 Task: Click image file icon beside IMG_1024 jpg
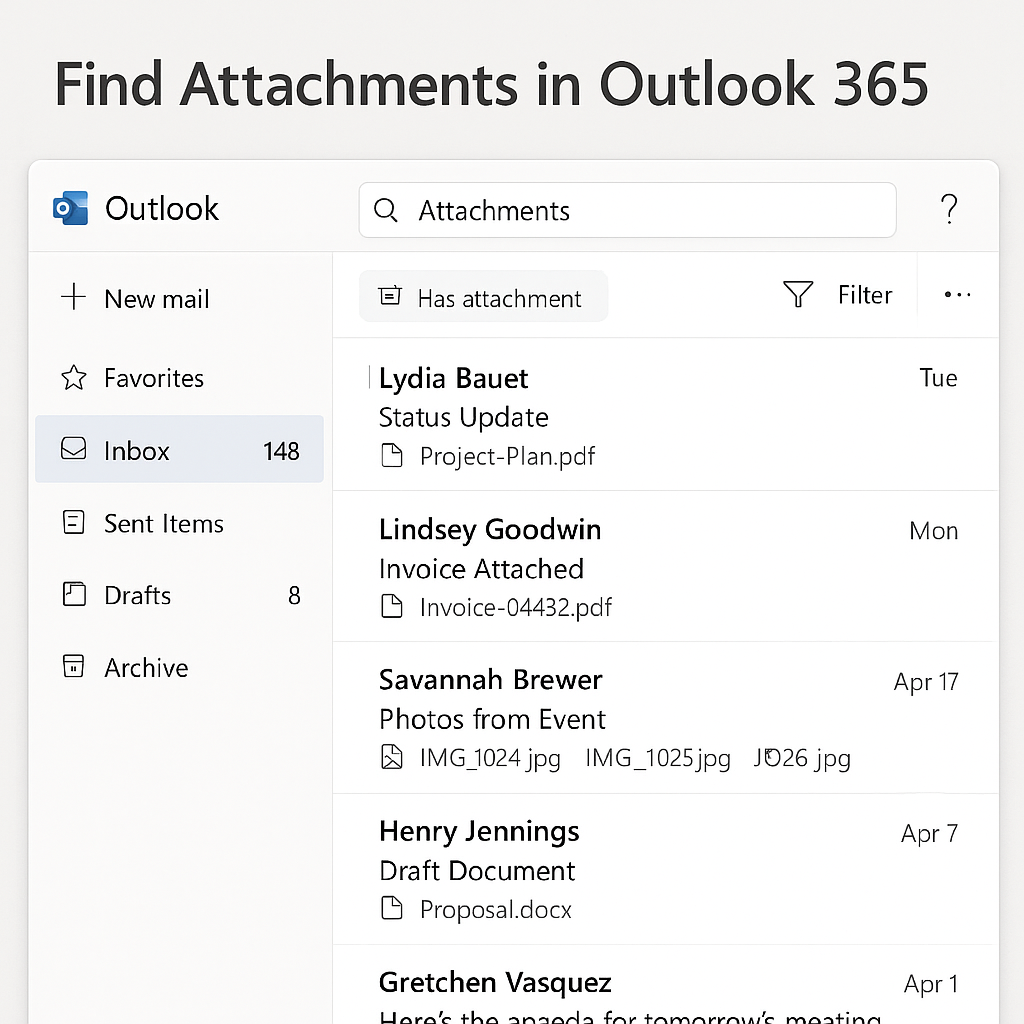391,757
